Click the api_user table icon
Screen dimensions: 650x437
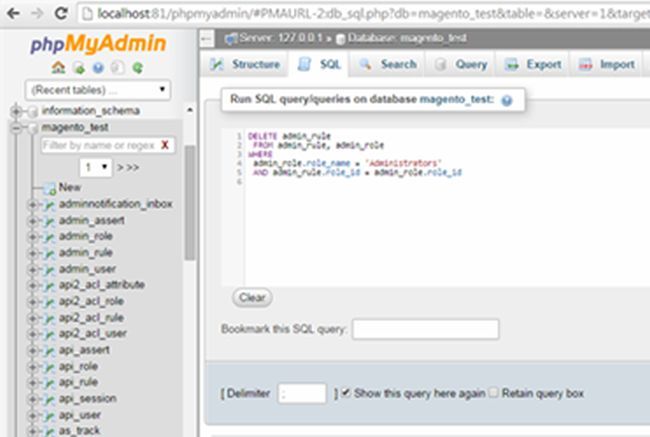coord(49,416)
